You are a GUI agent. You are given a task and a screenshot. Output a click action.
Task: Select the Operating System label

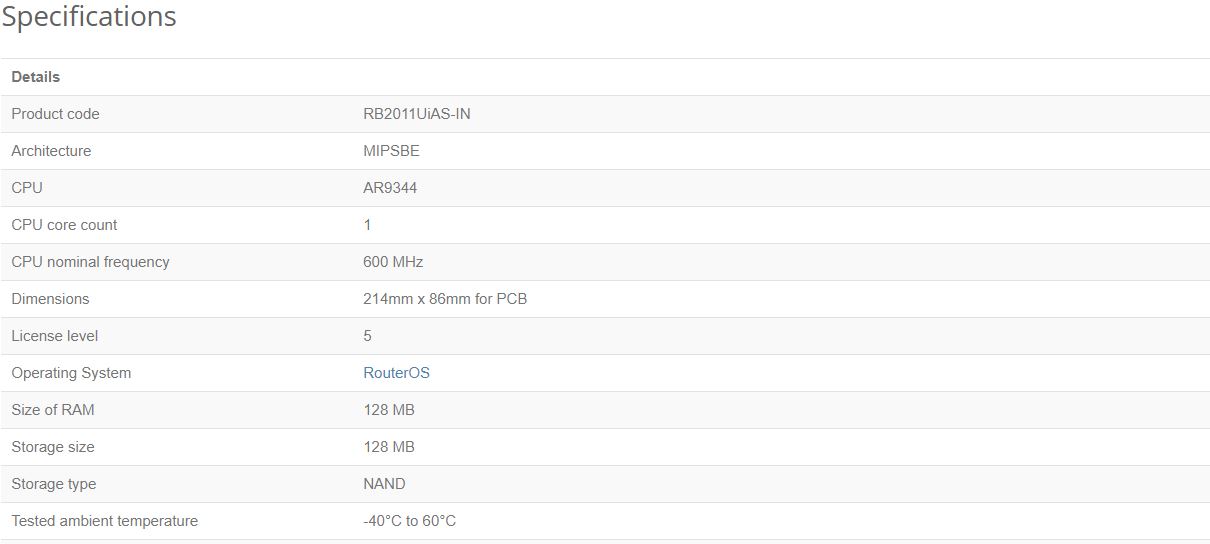point(71,373)
